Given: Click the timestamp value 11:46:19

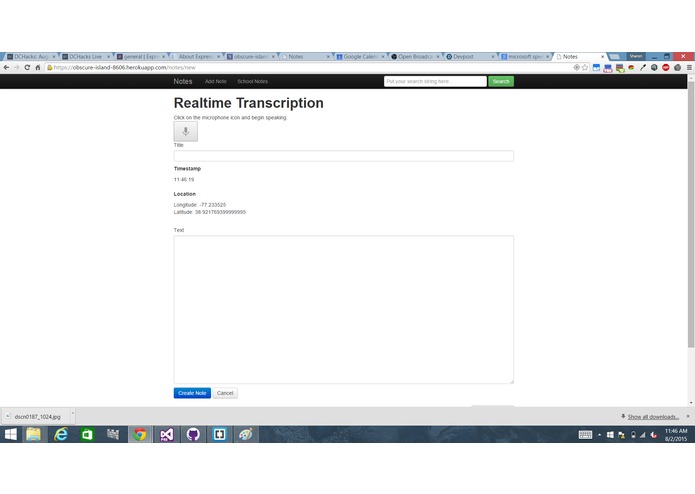Looking at the screenshot, I should [x=184, y=180].
